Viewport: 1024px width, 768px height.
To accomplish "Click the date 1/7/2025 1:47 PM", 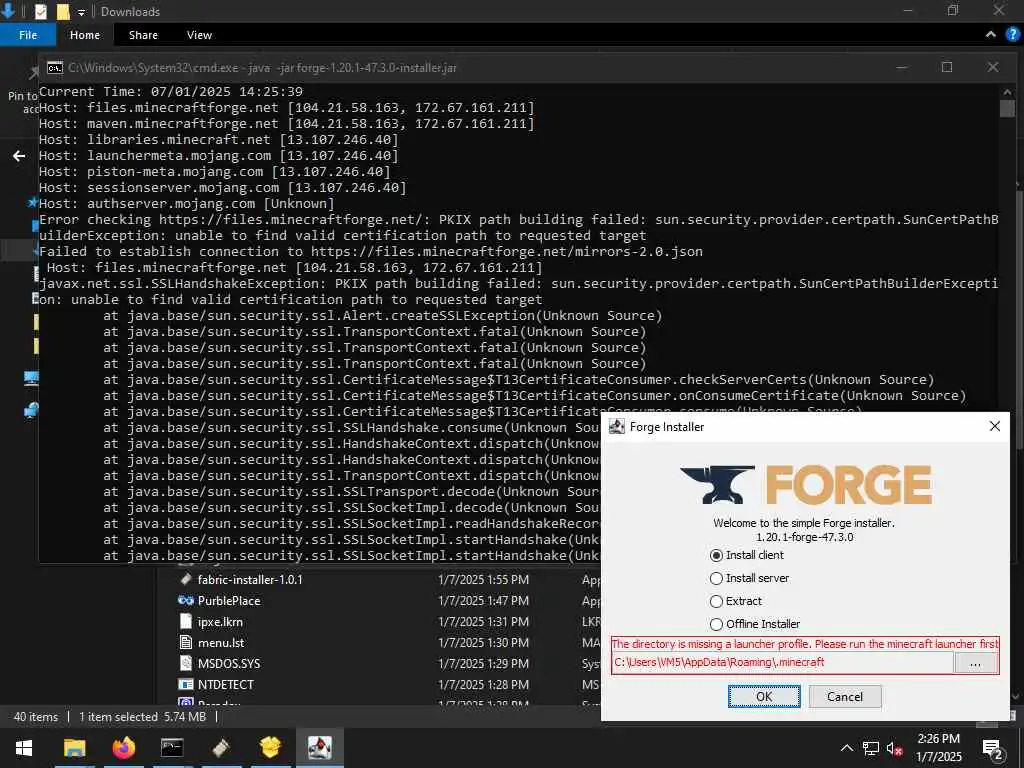I will pyautogui.click(x=483, y=600).
